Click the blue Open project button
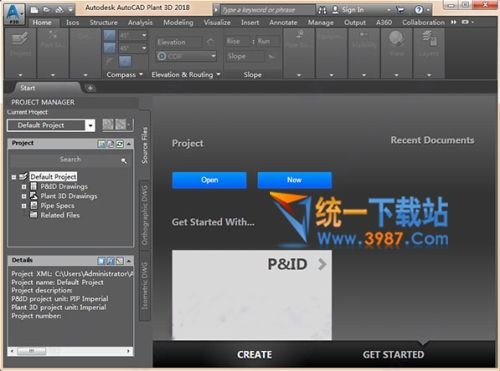Screen dimensions: 500x371 pos(209,180)
